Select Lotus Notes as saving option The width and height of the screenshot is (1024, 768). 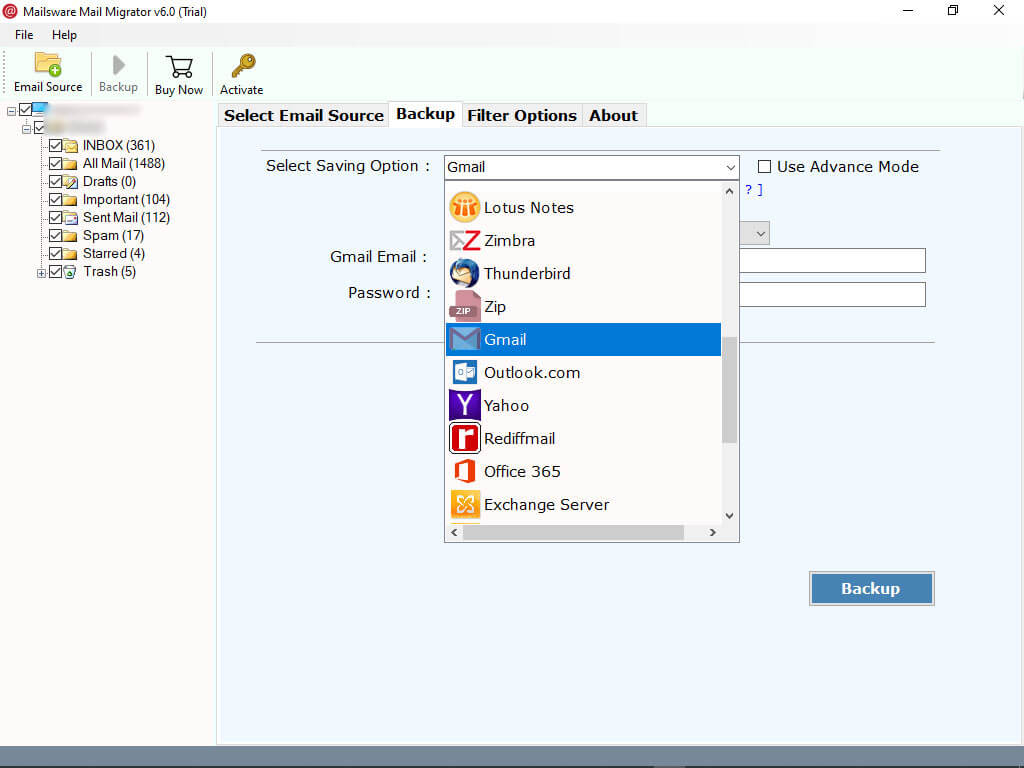(x=528, y=207)
